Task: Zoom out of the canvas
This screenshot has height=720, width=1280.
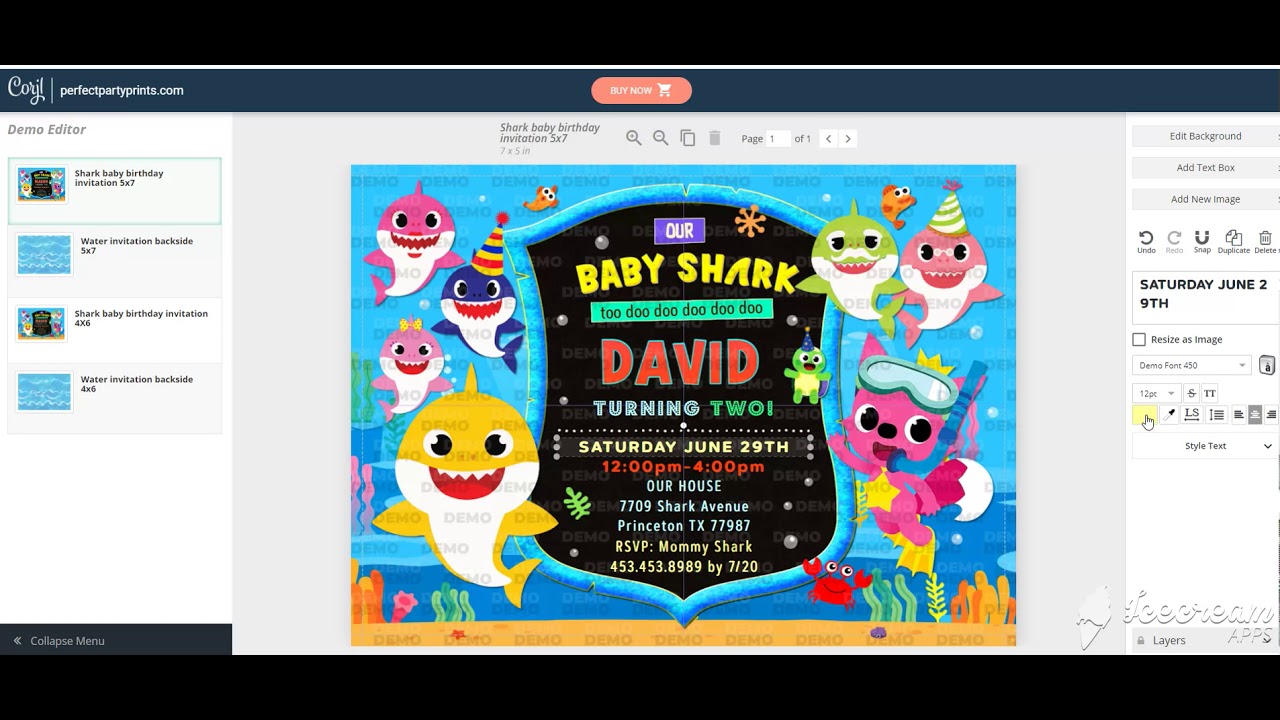Action: [x=660, y=138]
